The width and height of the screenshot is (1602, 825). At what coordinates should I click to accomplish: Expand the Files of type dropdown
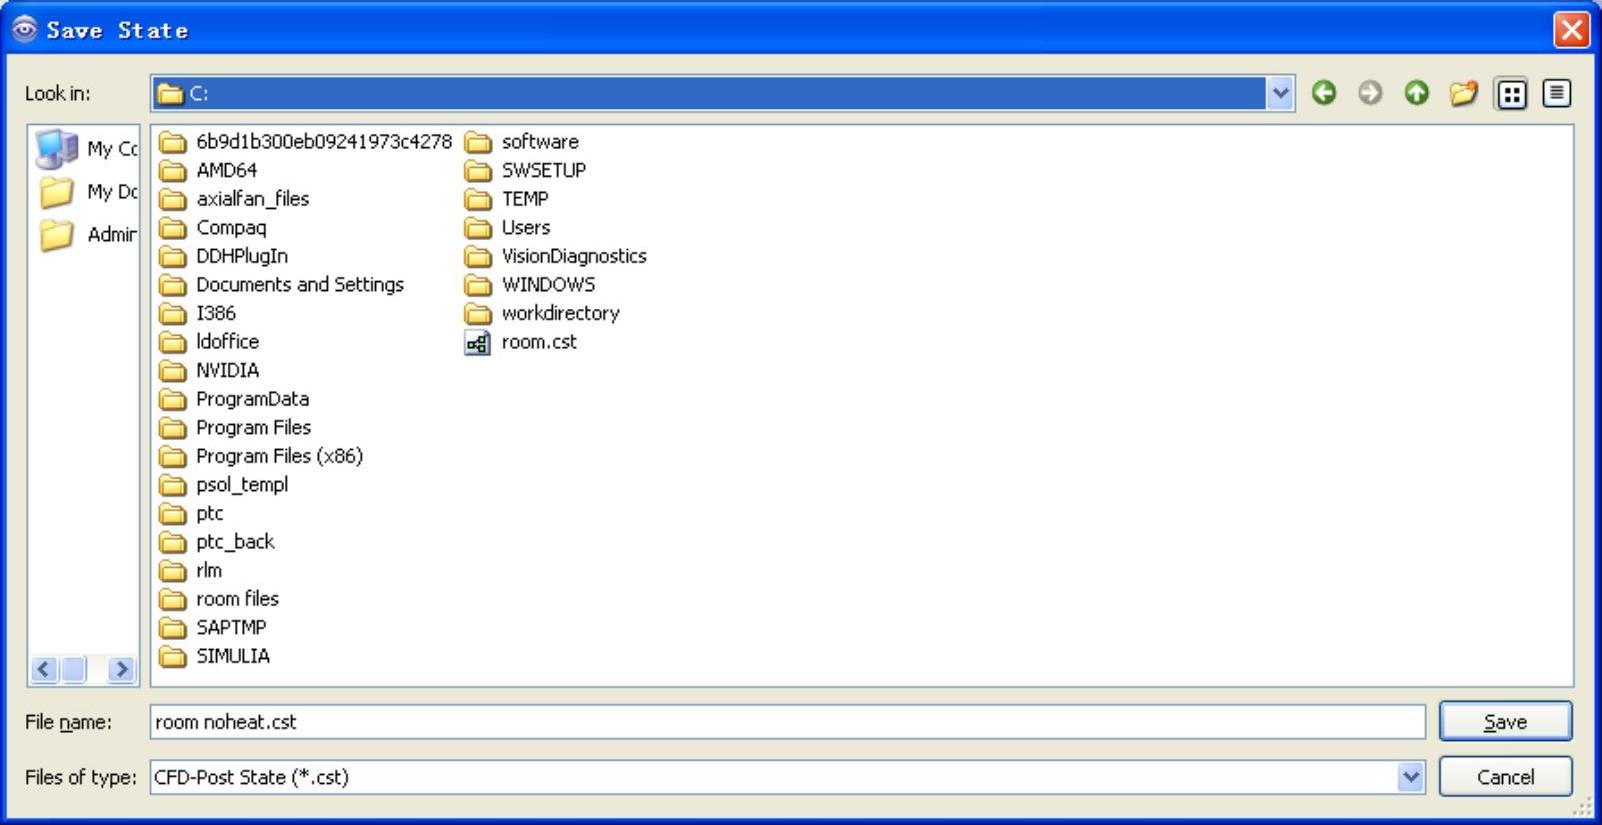click(1411, 777)
